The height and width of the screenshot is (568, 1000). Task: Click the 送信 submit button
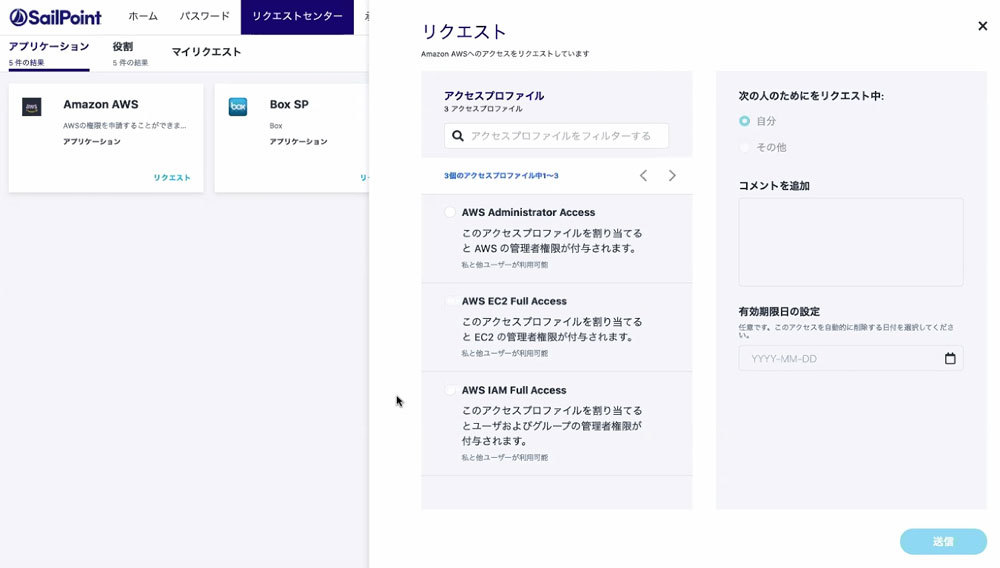click(x=942, y=541)
